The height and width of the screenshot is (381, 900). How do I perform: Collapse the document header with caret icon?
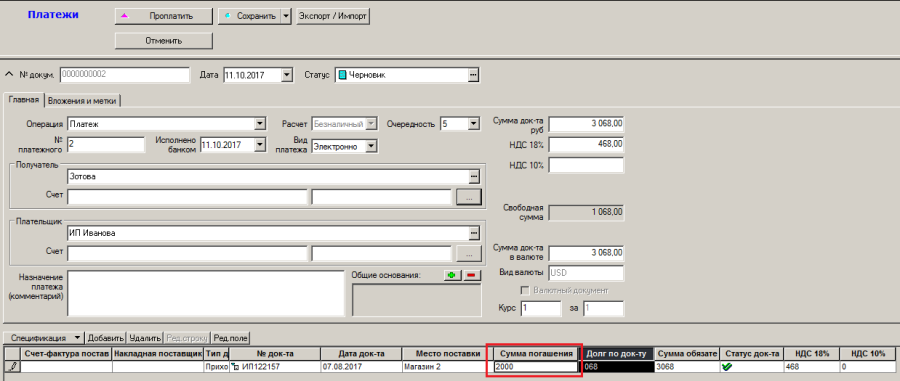tap(9, 74)
